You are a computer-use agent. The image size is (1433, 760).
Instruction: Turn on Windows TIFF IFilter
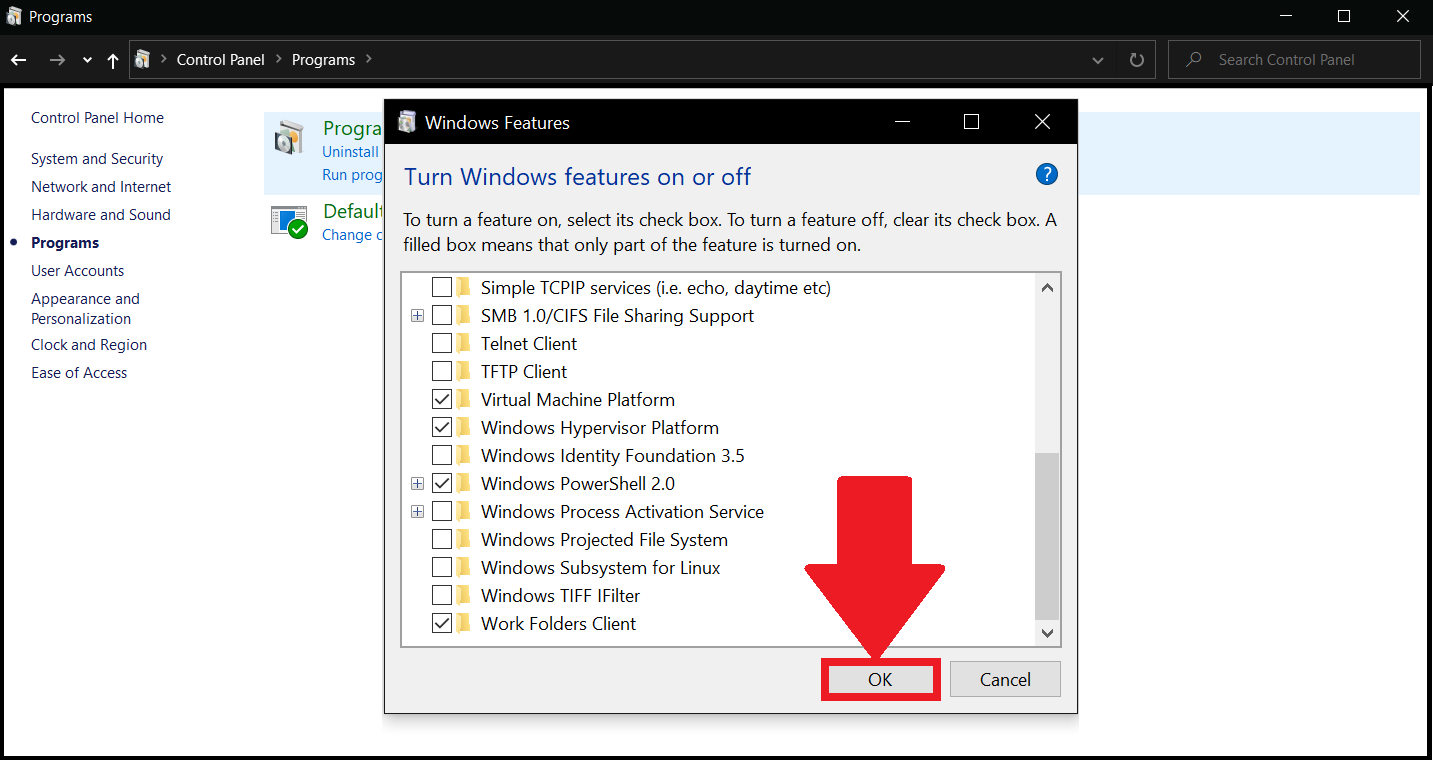point(442,596)
